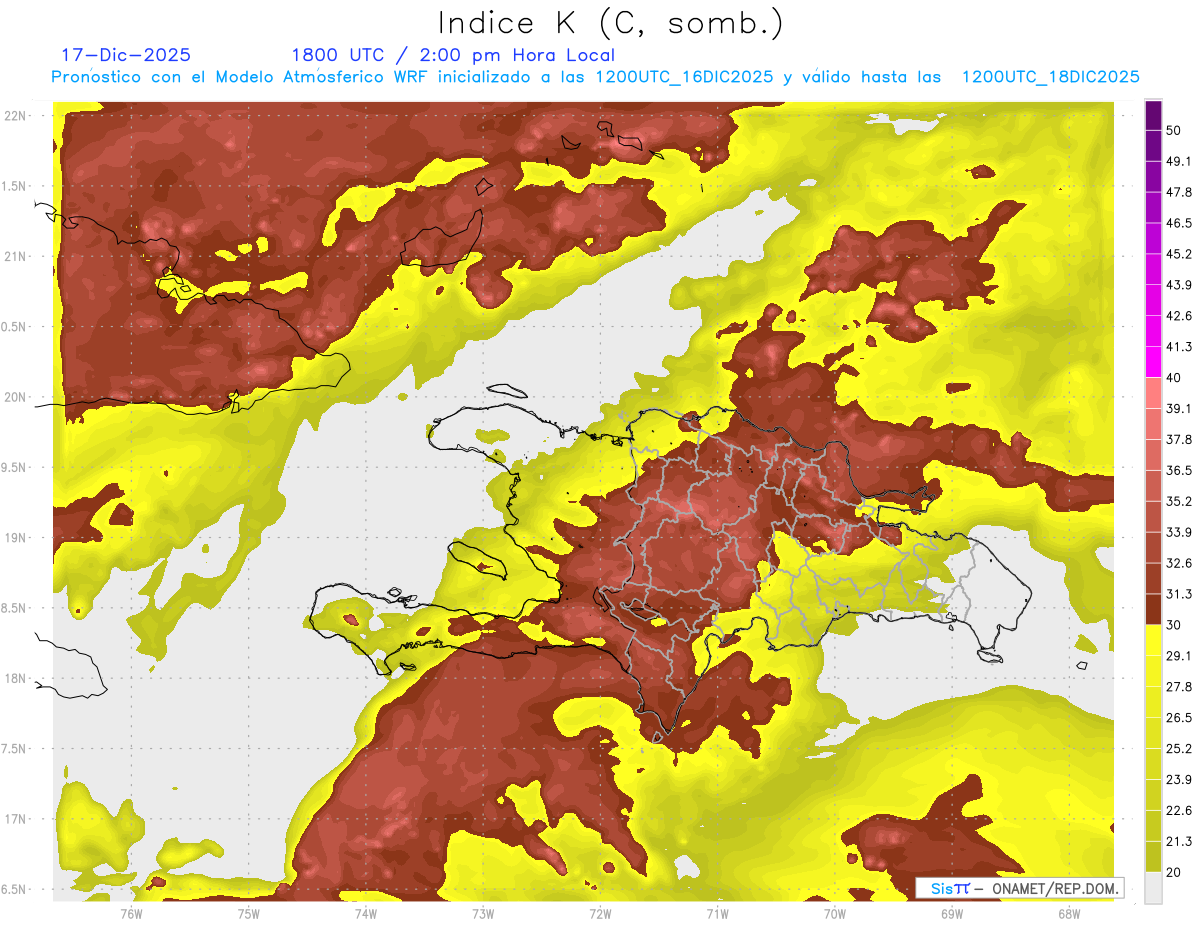Click the legend value '33.9'
This screenshot has width=1200, height=927.
pos(1179,532)
